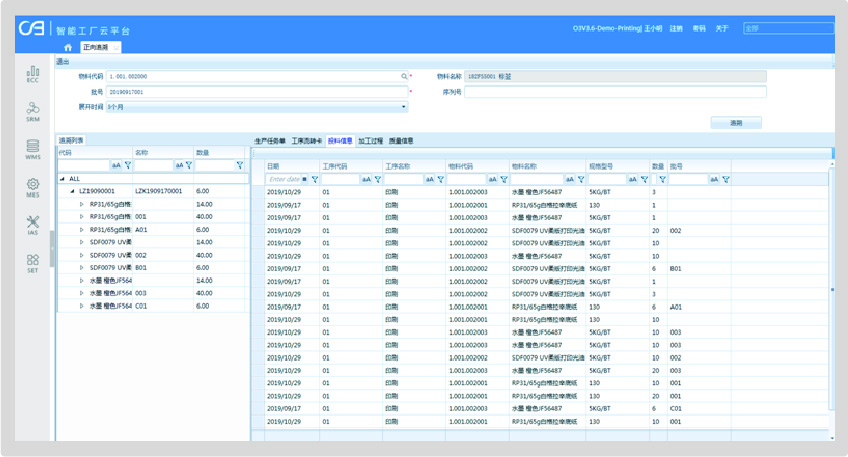Toggle aA match case on 代码 tree column
The image size is (848, 457).
click(116, 165)
